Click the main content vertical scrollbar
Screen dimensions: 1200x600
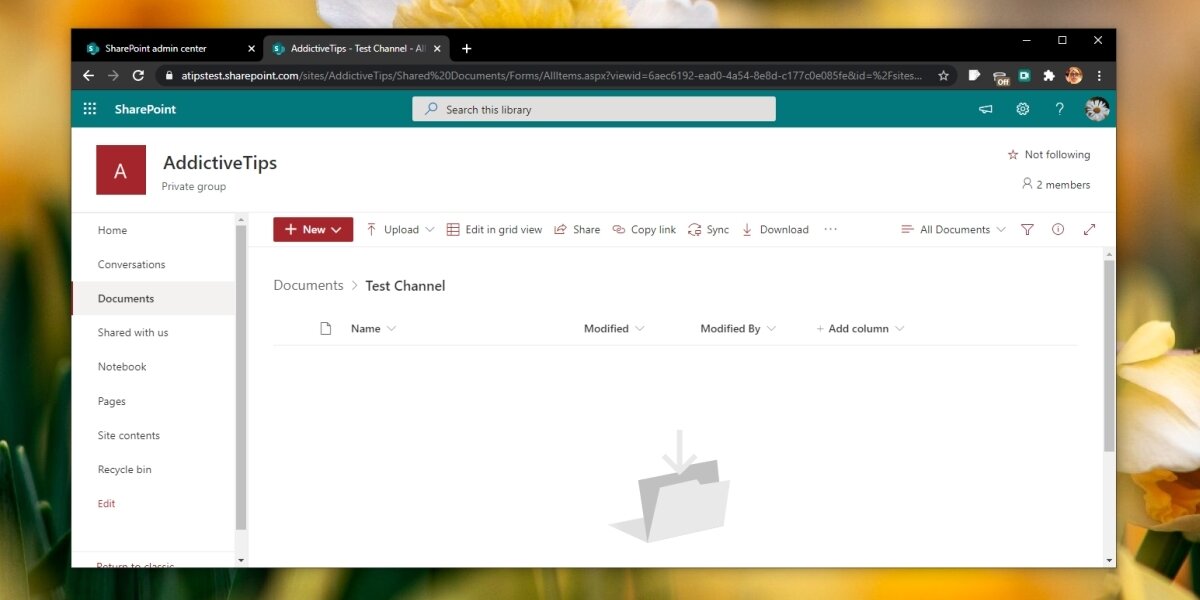(1109, 356)
